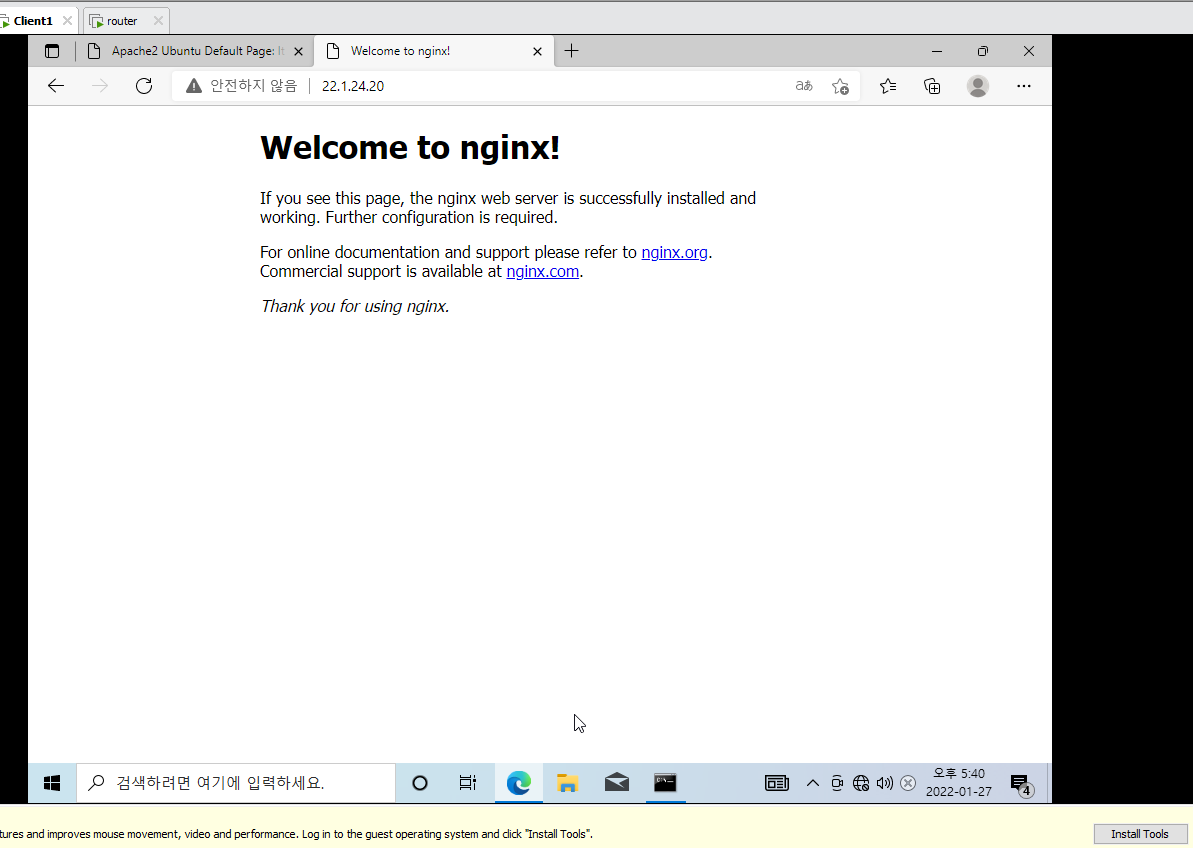Viewport: 1193px width, 848px height.
Task: Open the nginx.com link
Action: (542, 272)
